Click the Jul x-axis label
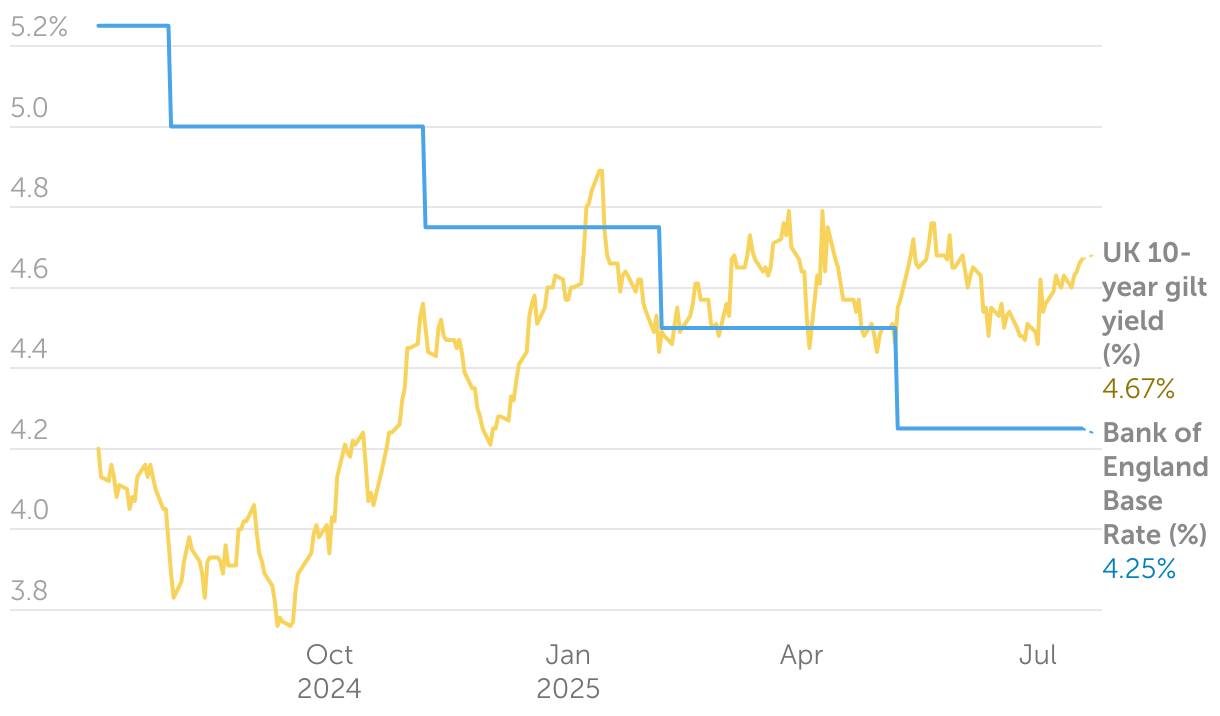 pyautogui.click(x=1038, y=655)
